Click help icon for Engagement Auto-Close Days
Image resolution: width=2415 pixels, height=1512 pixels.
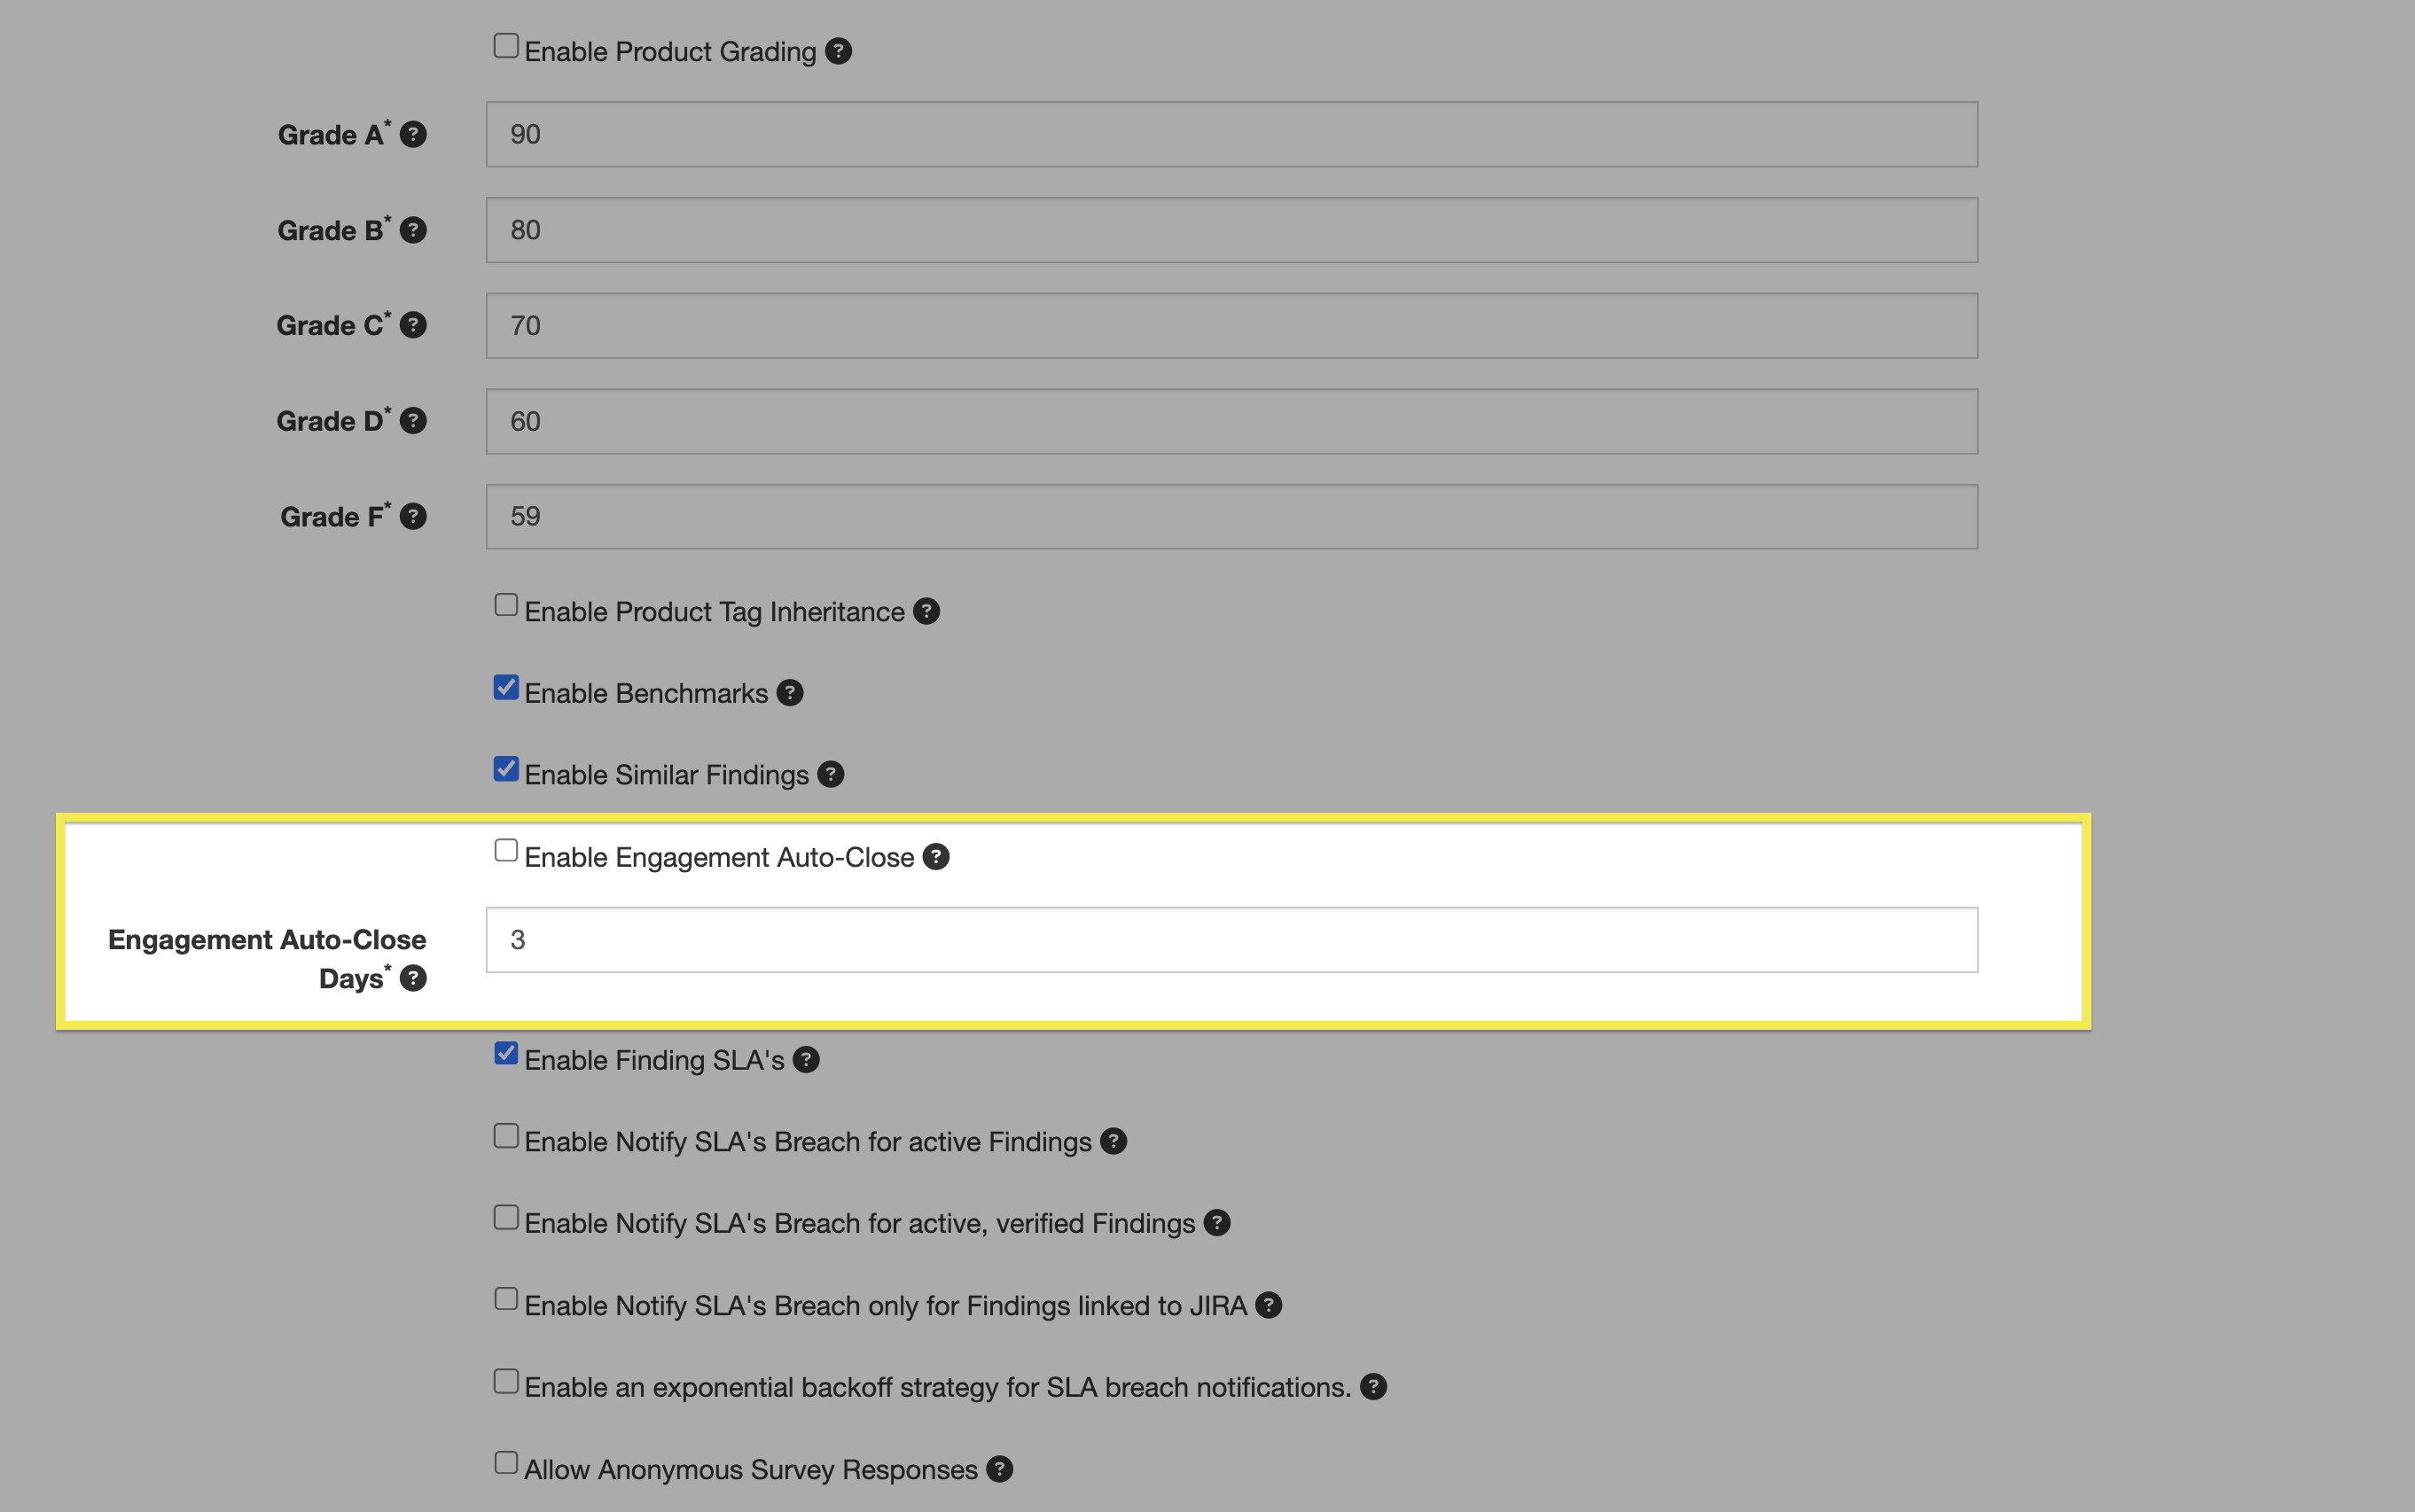click(413, 978)
